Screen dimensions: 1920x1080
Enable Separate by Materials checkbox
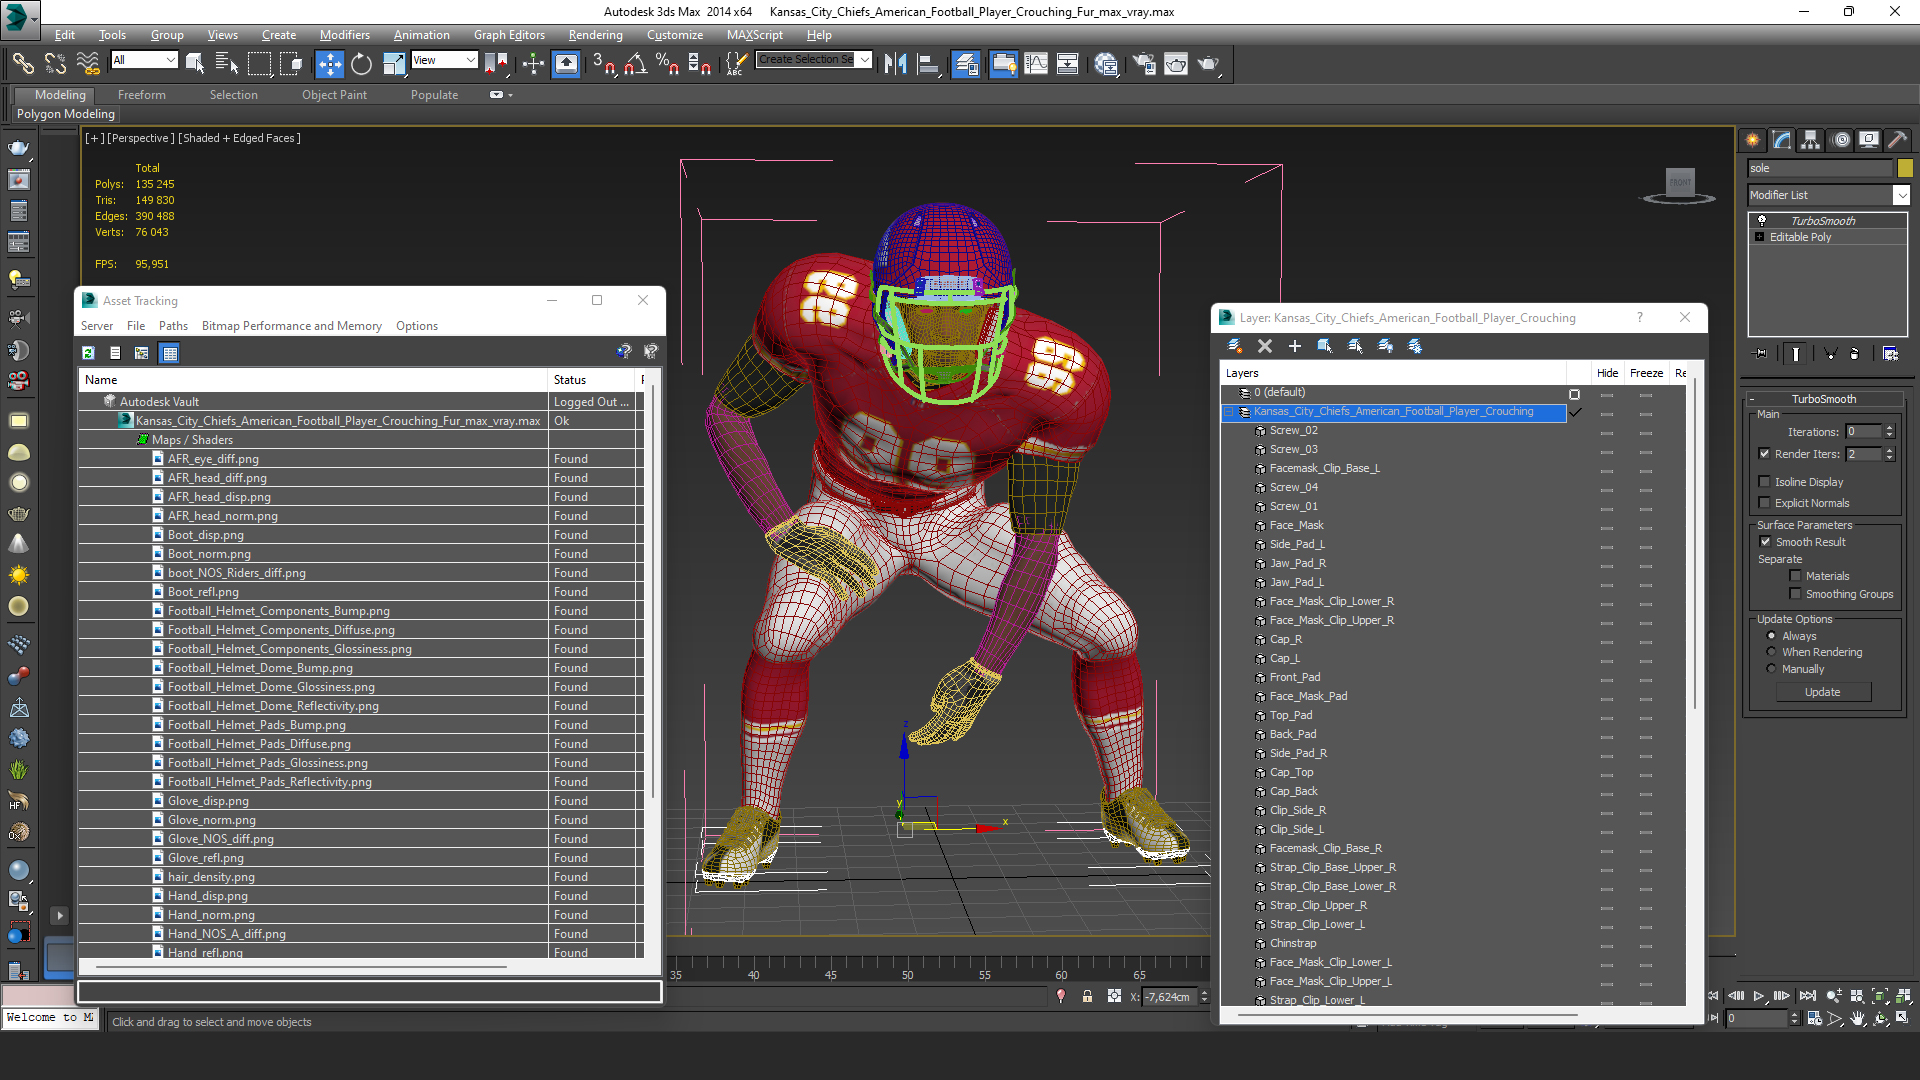point(1795,576)
